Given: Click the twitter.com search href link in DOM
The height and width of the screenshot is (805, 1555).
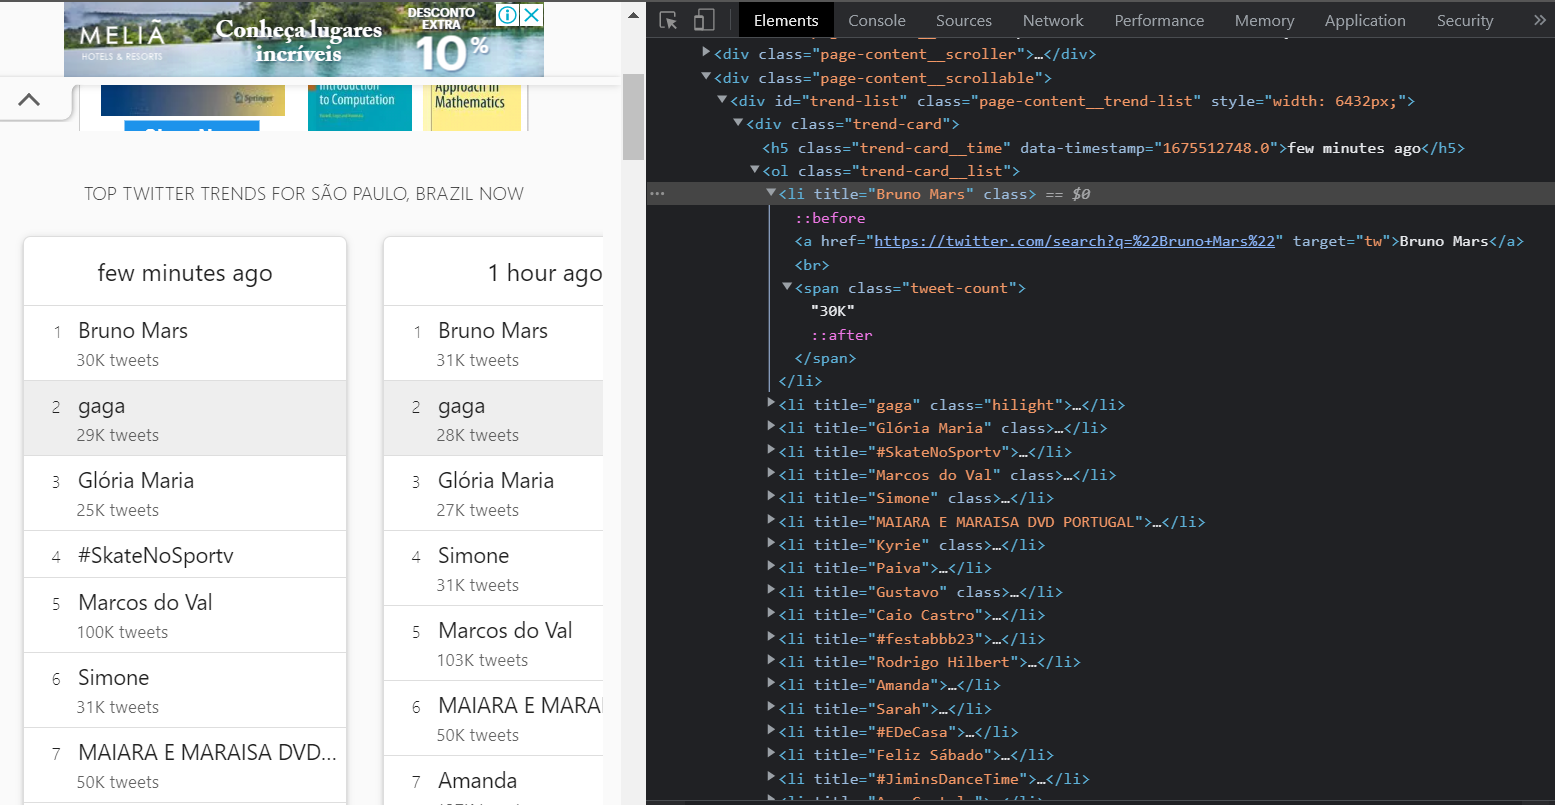Looking at the screenshot, I should 1075,241.
